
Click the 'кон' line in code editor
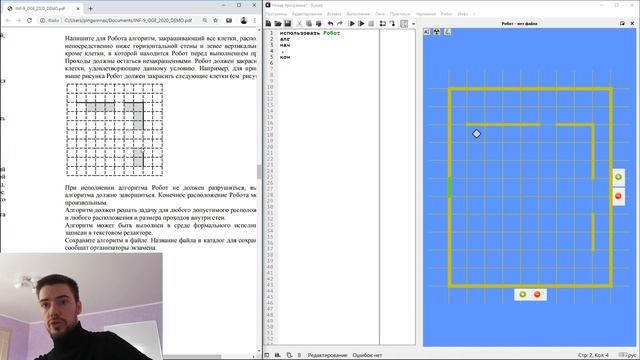click(285, 57)
